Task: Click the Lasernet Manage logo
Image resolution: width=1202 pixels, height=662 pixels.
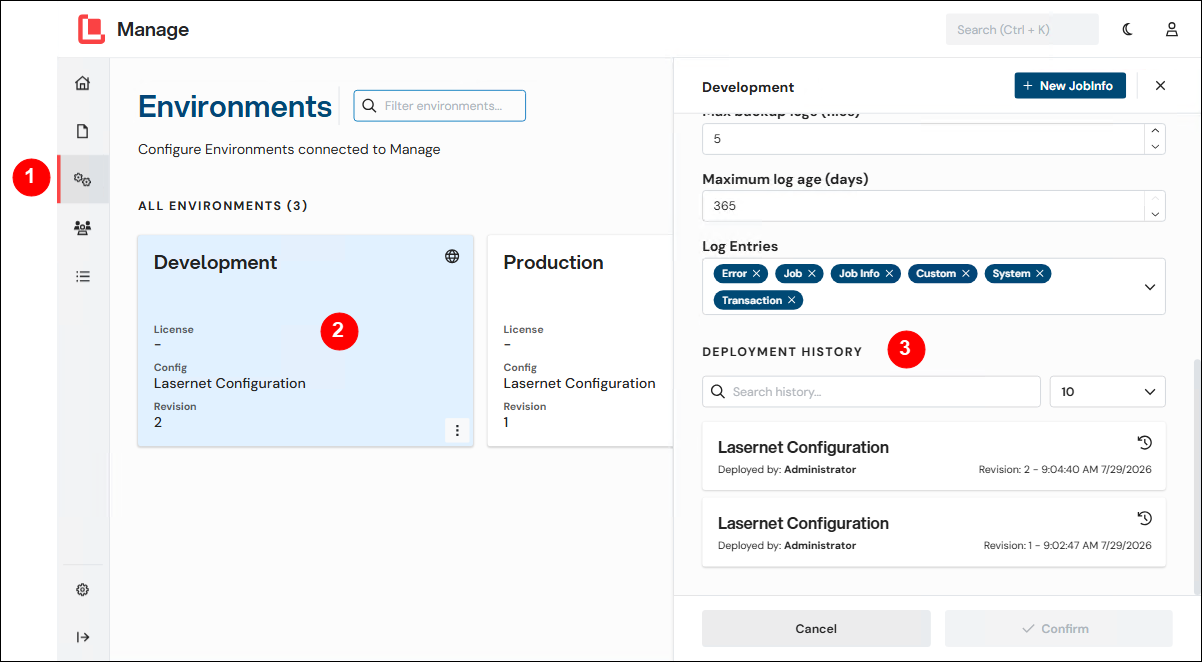Action: pyautogui.click(x=92, y=29)
